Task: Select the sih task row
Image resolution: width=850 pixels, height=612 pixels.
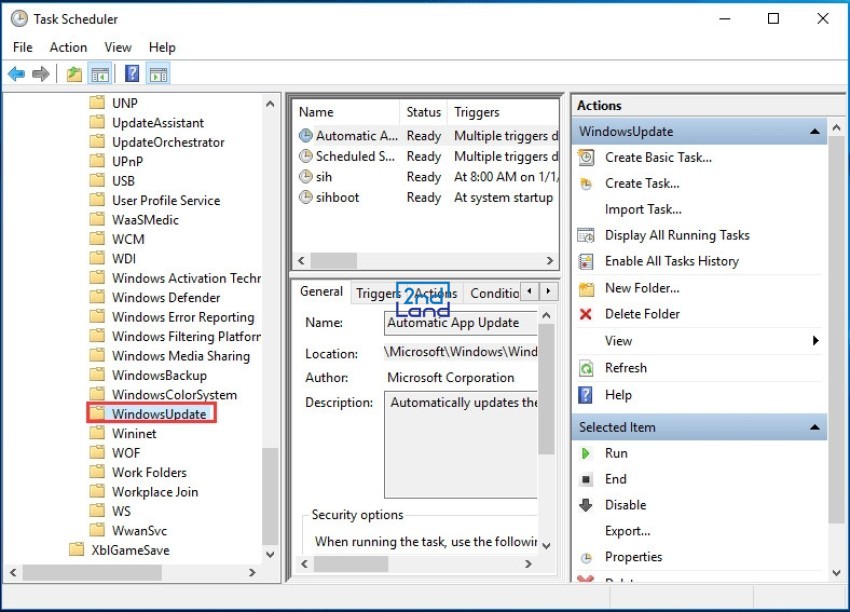Action: point(427,177)
